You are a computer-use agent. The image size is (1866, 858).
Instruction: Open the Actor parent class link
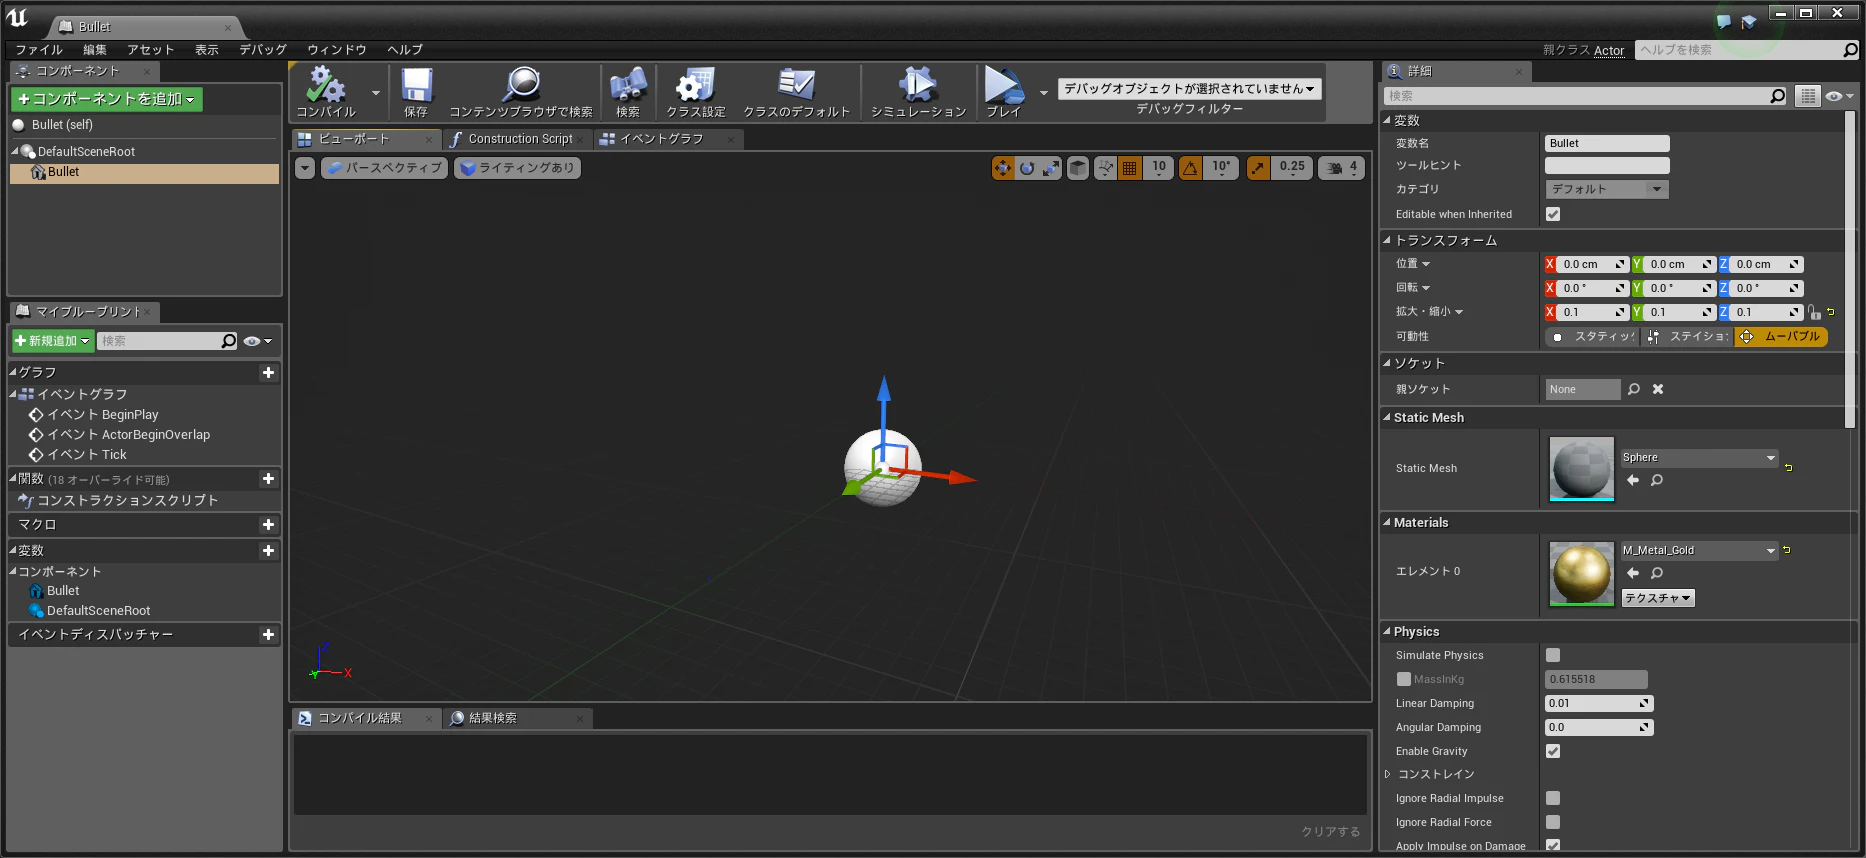1609,50
